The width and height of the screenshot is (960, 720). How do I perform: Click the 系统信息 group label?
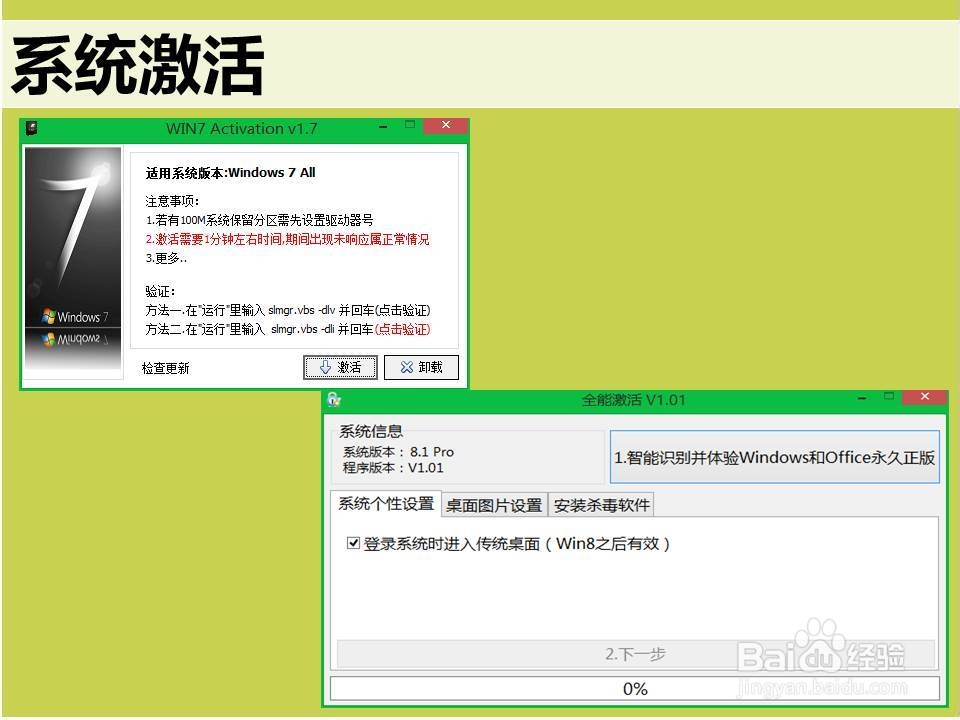click(371, 431)
